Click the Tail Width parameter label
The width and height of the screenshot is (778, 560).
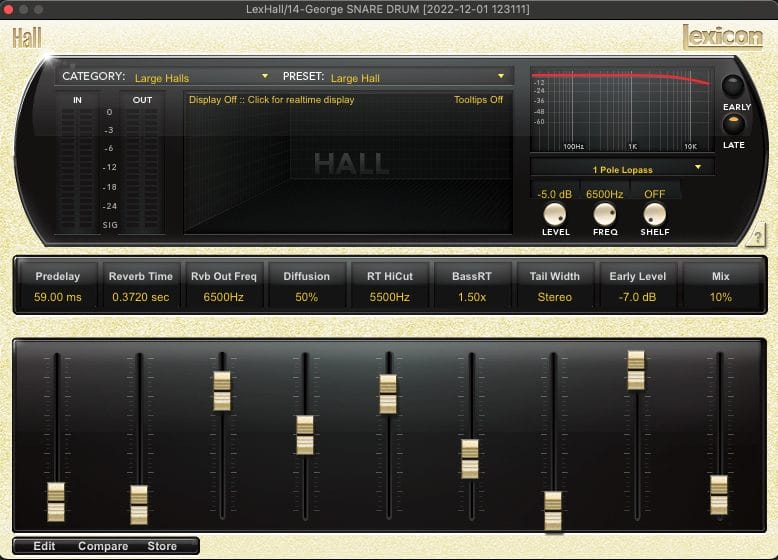555,276
